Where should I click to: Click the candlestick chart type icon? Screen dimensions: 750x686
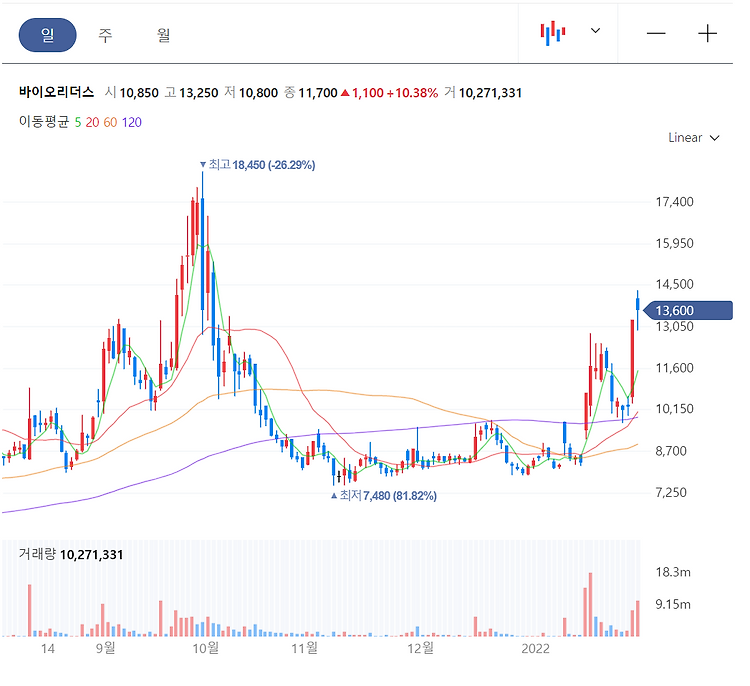553,33
